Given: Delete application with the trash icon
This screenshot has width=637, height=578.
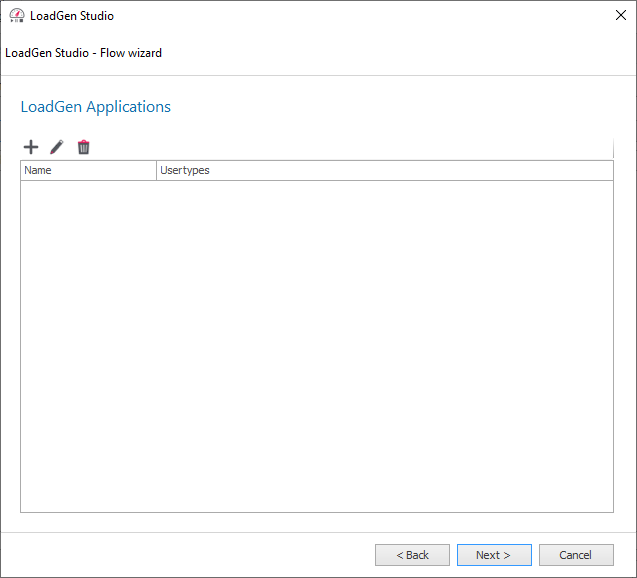Looking at the screenshot, I should coord(83,147).
